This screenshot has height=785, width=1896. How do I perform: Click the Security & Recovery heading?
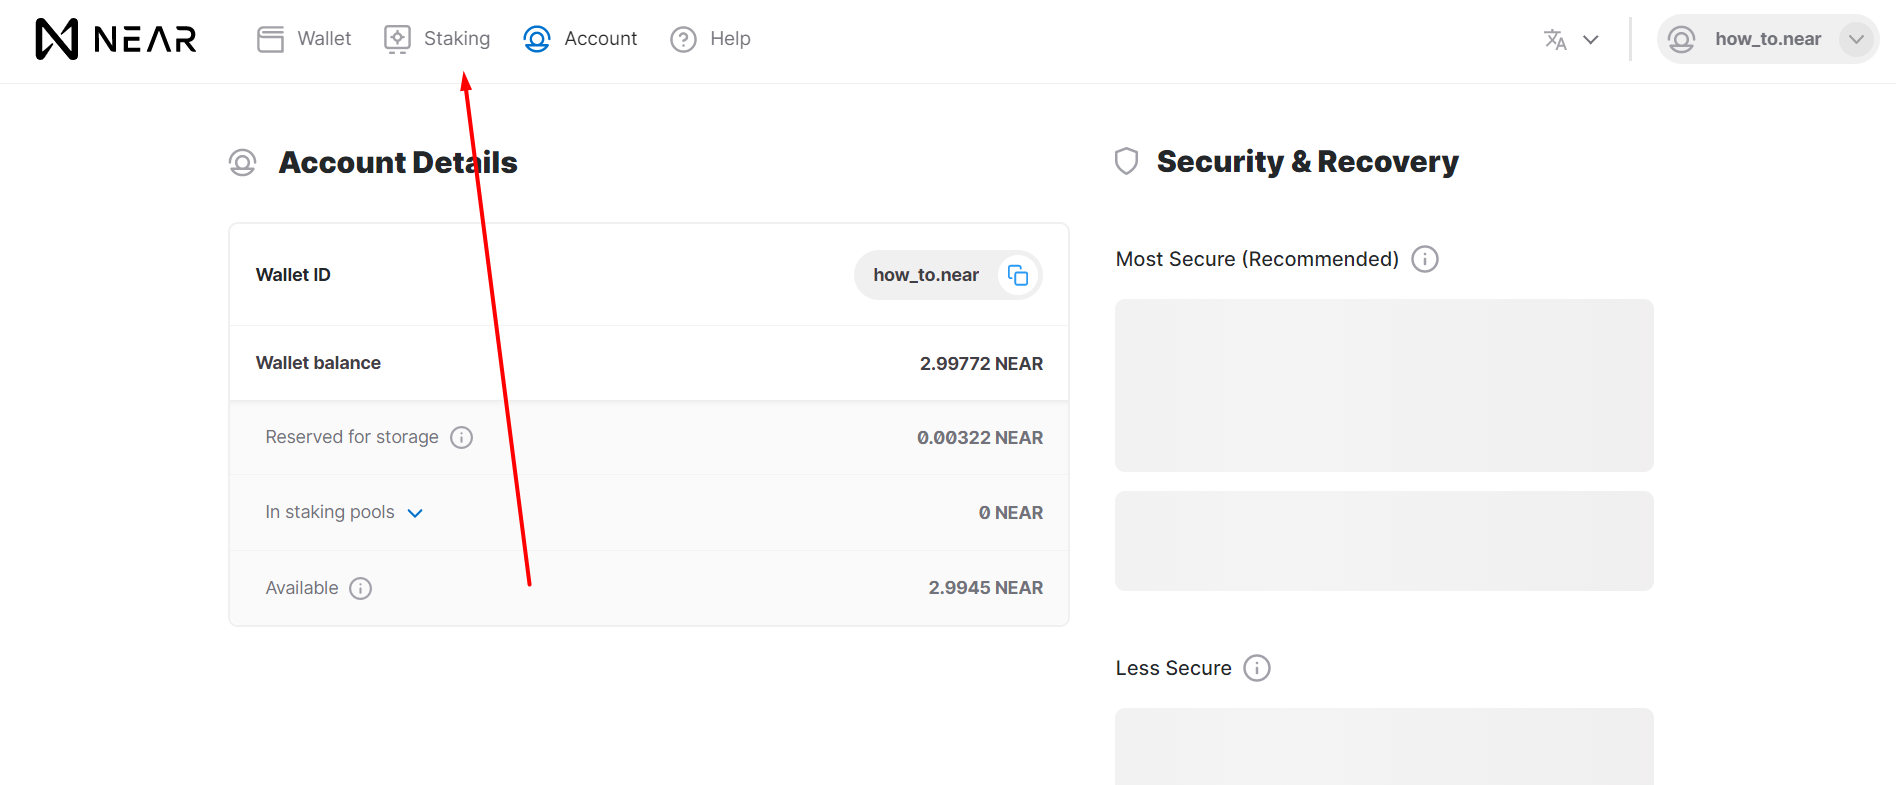click(x=1307, y=161)
